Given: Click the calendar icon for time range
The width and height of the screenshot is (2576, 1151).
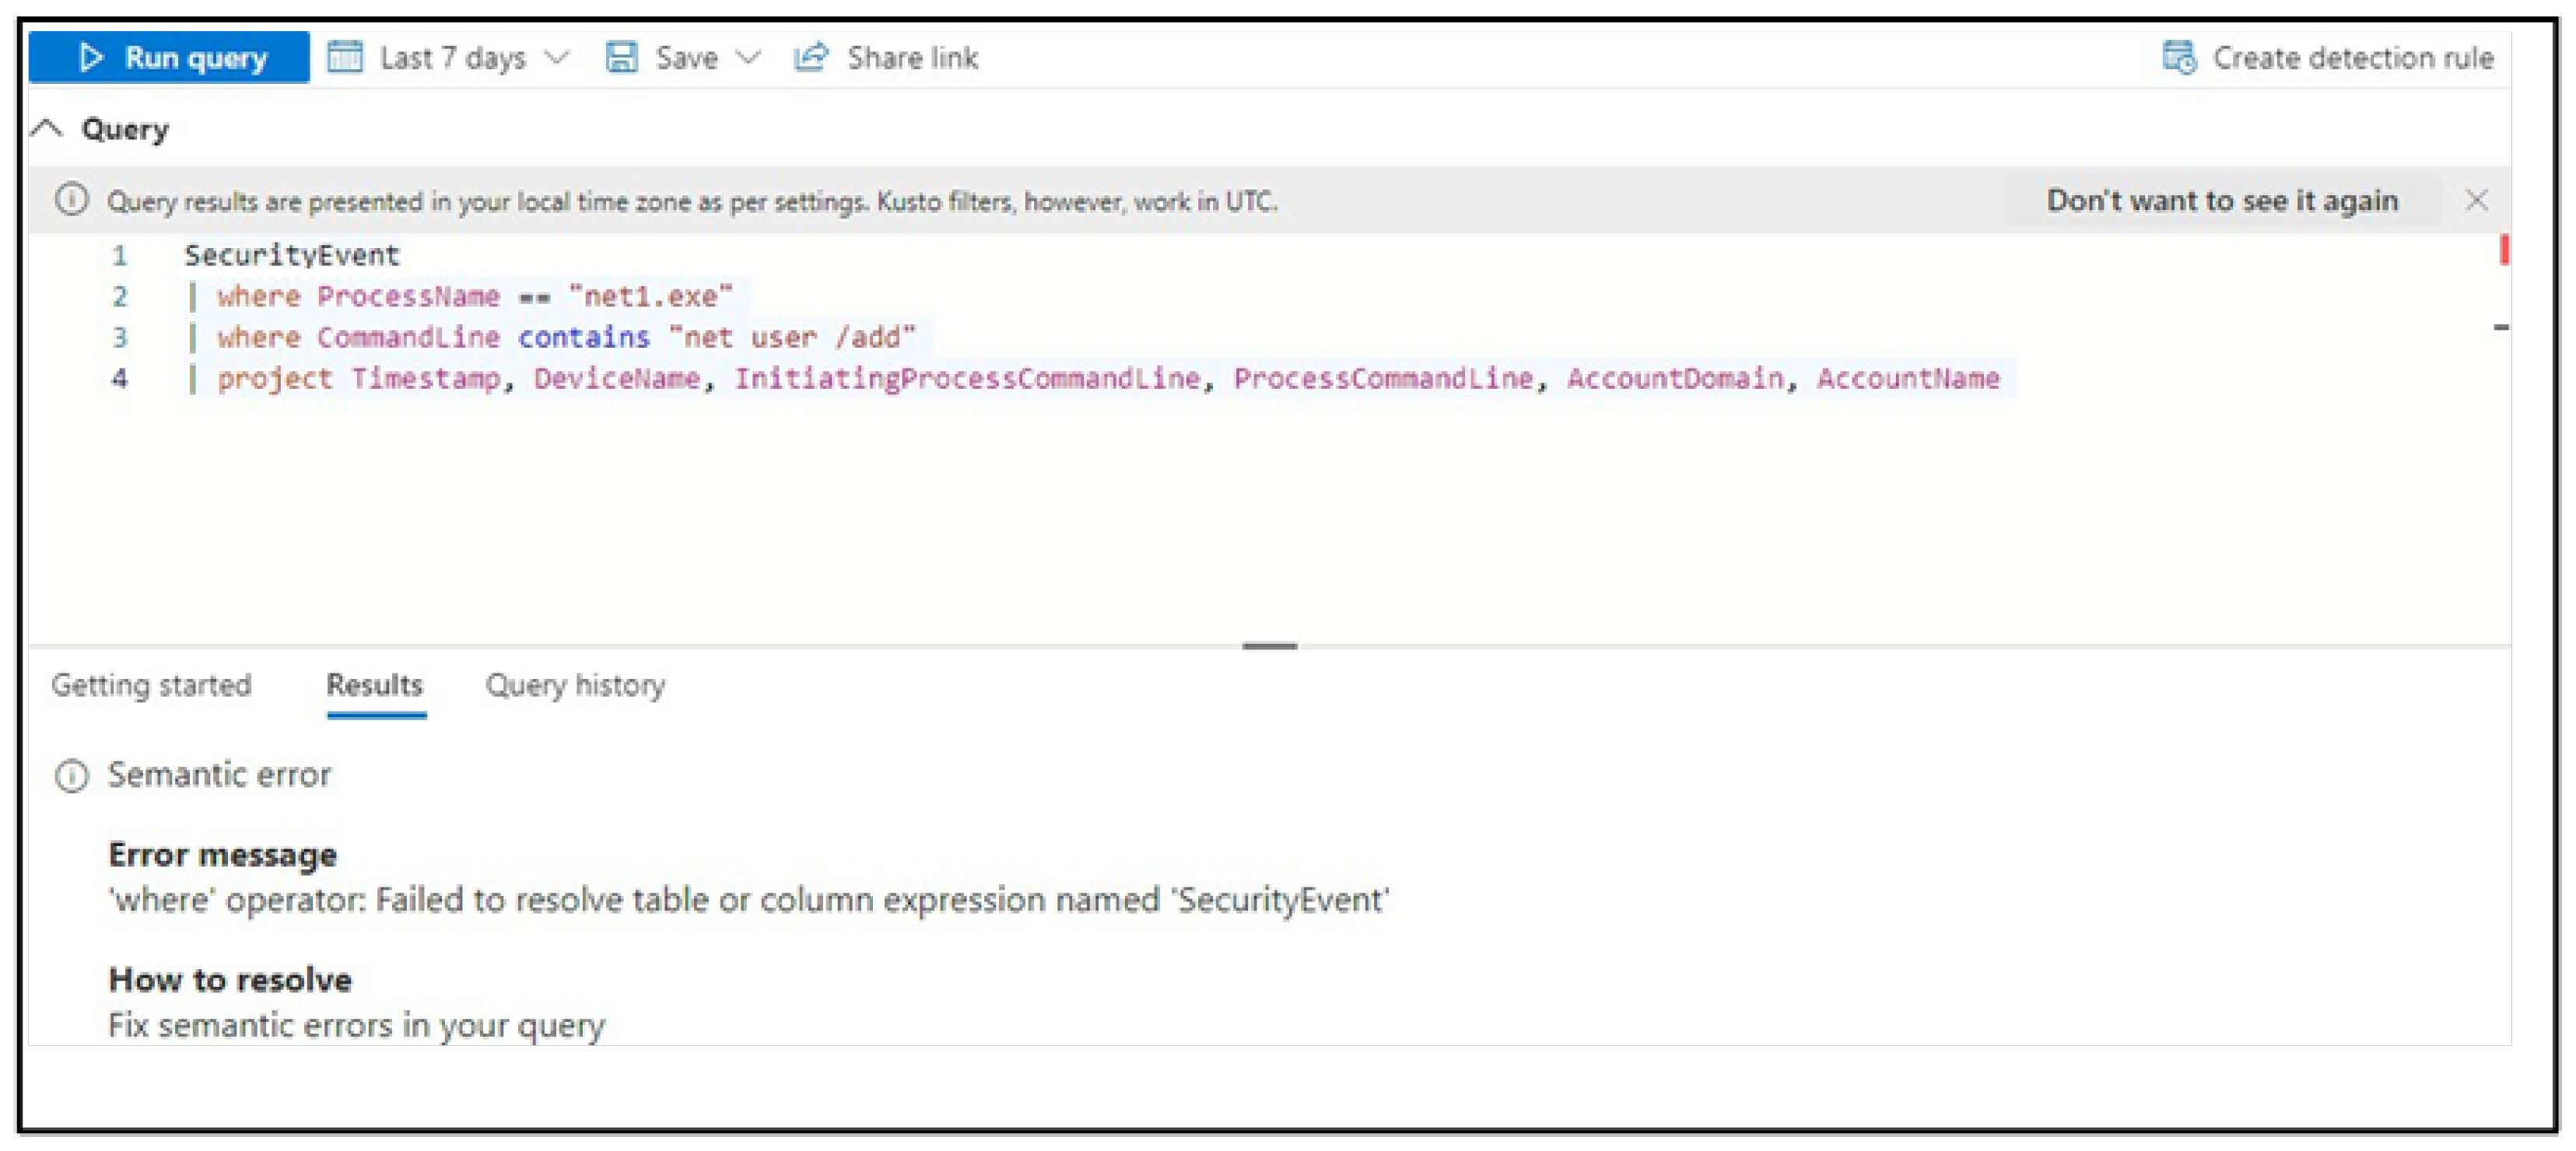Looking at the screenshot, I should 345,57.
